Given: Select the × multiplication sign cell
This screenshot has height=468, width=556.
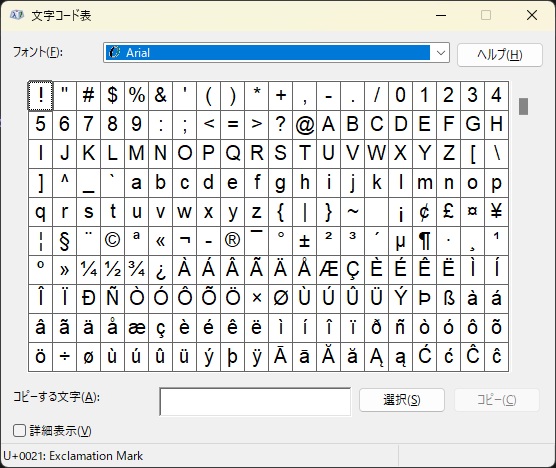Looking at the screenshot, I should [256, 299].
